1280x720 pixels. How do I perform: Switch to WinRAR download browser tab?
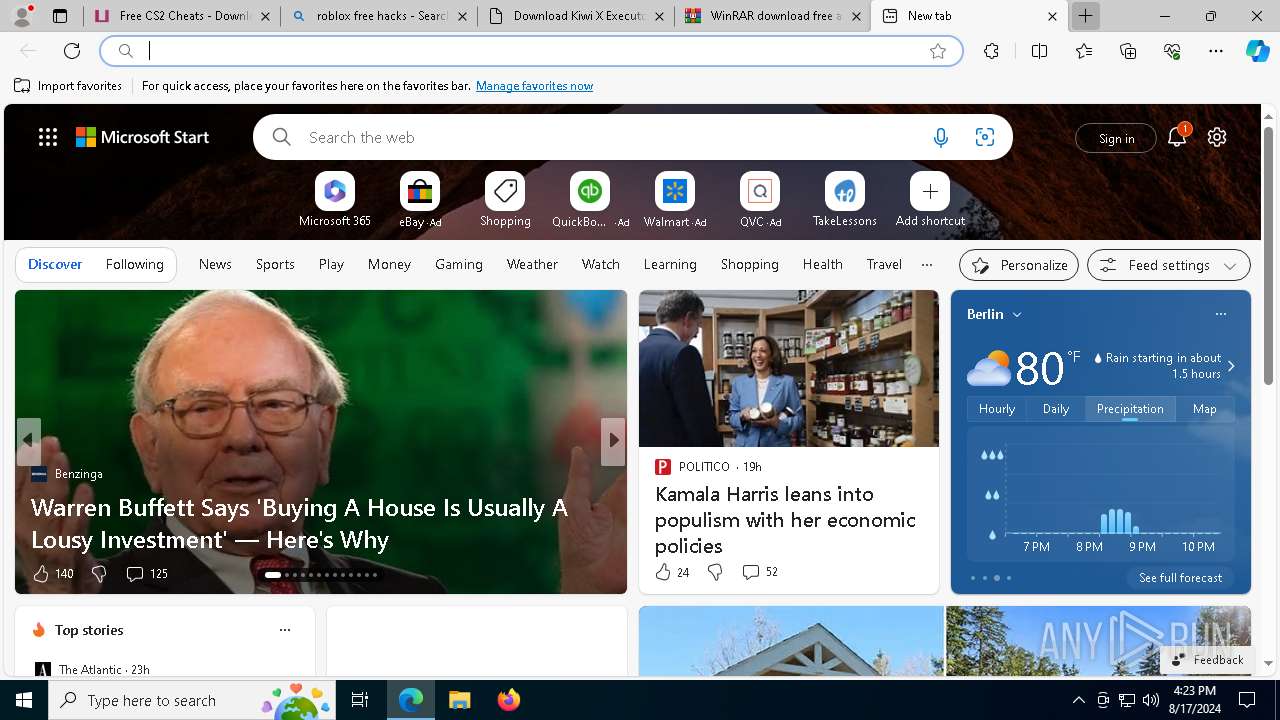773,16
